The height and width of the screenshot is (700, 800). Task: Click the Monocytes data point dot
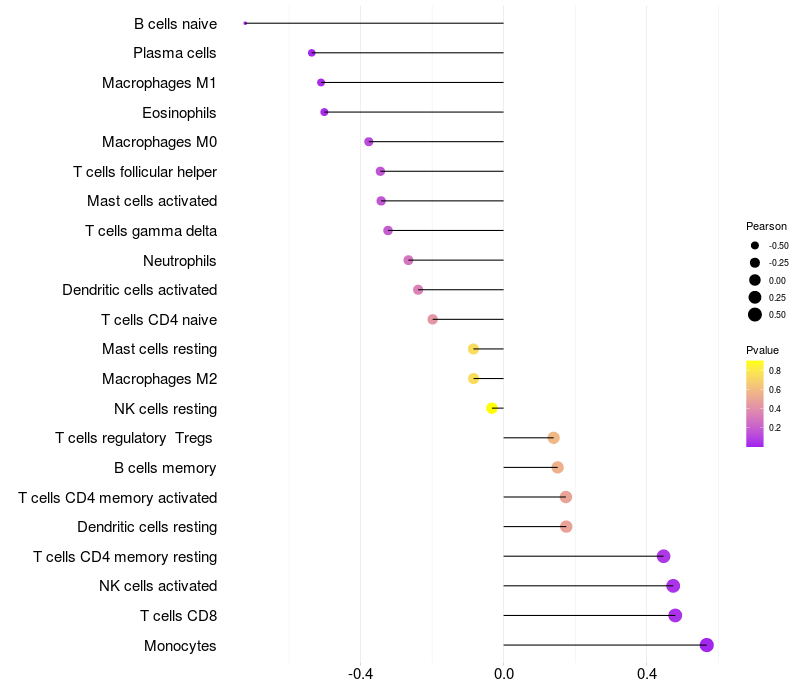(x=707, y=645)
